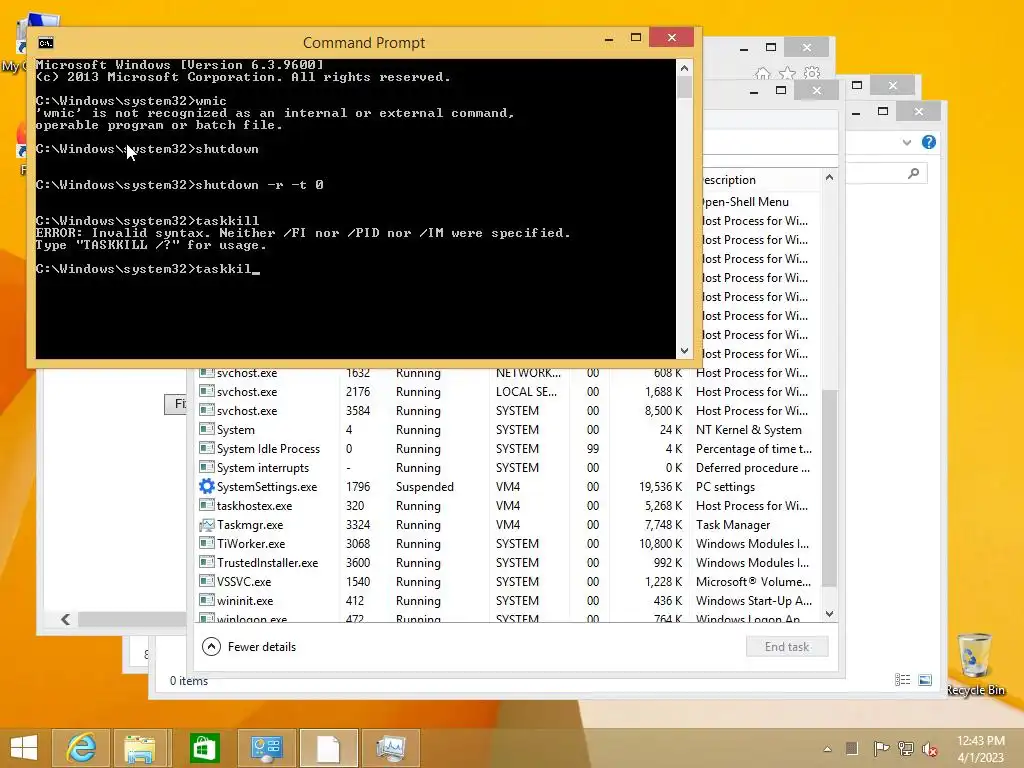Click Internet Explorer home icon
This screenshot has width=1024, height=768.
coord(762,73)
